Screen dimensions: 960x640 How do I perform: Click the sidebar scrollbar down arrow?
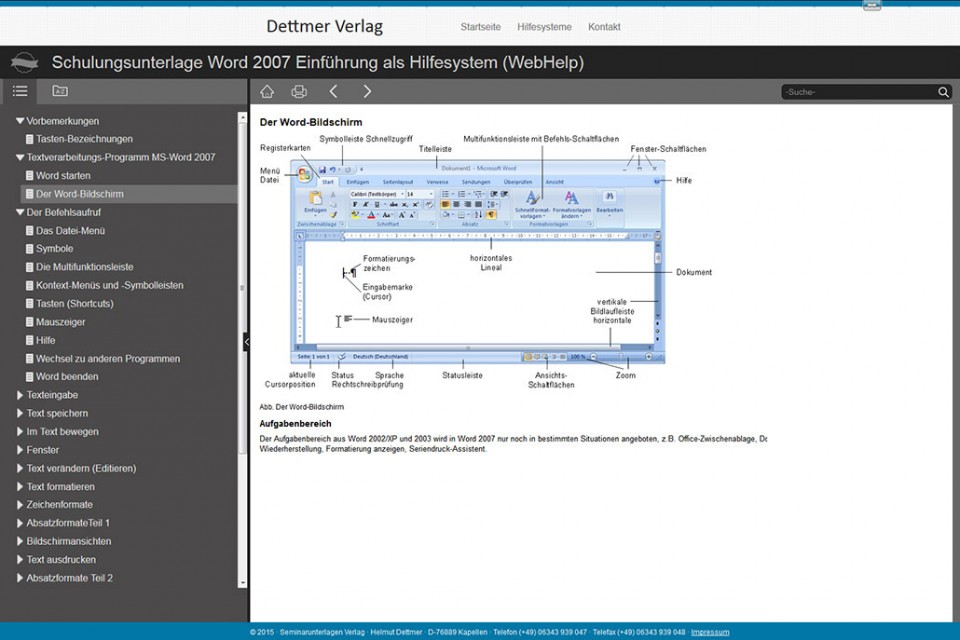point(242,582)
